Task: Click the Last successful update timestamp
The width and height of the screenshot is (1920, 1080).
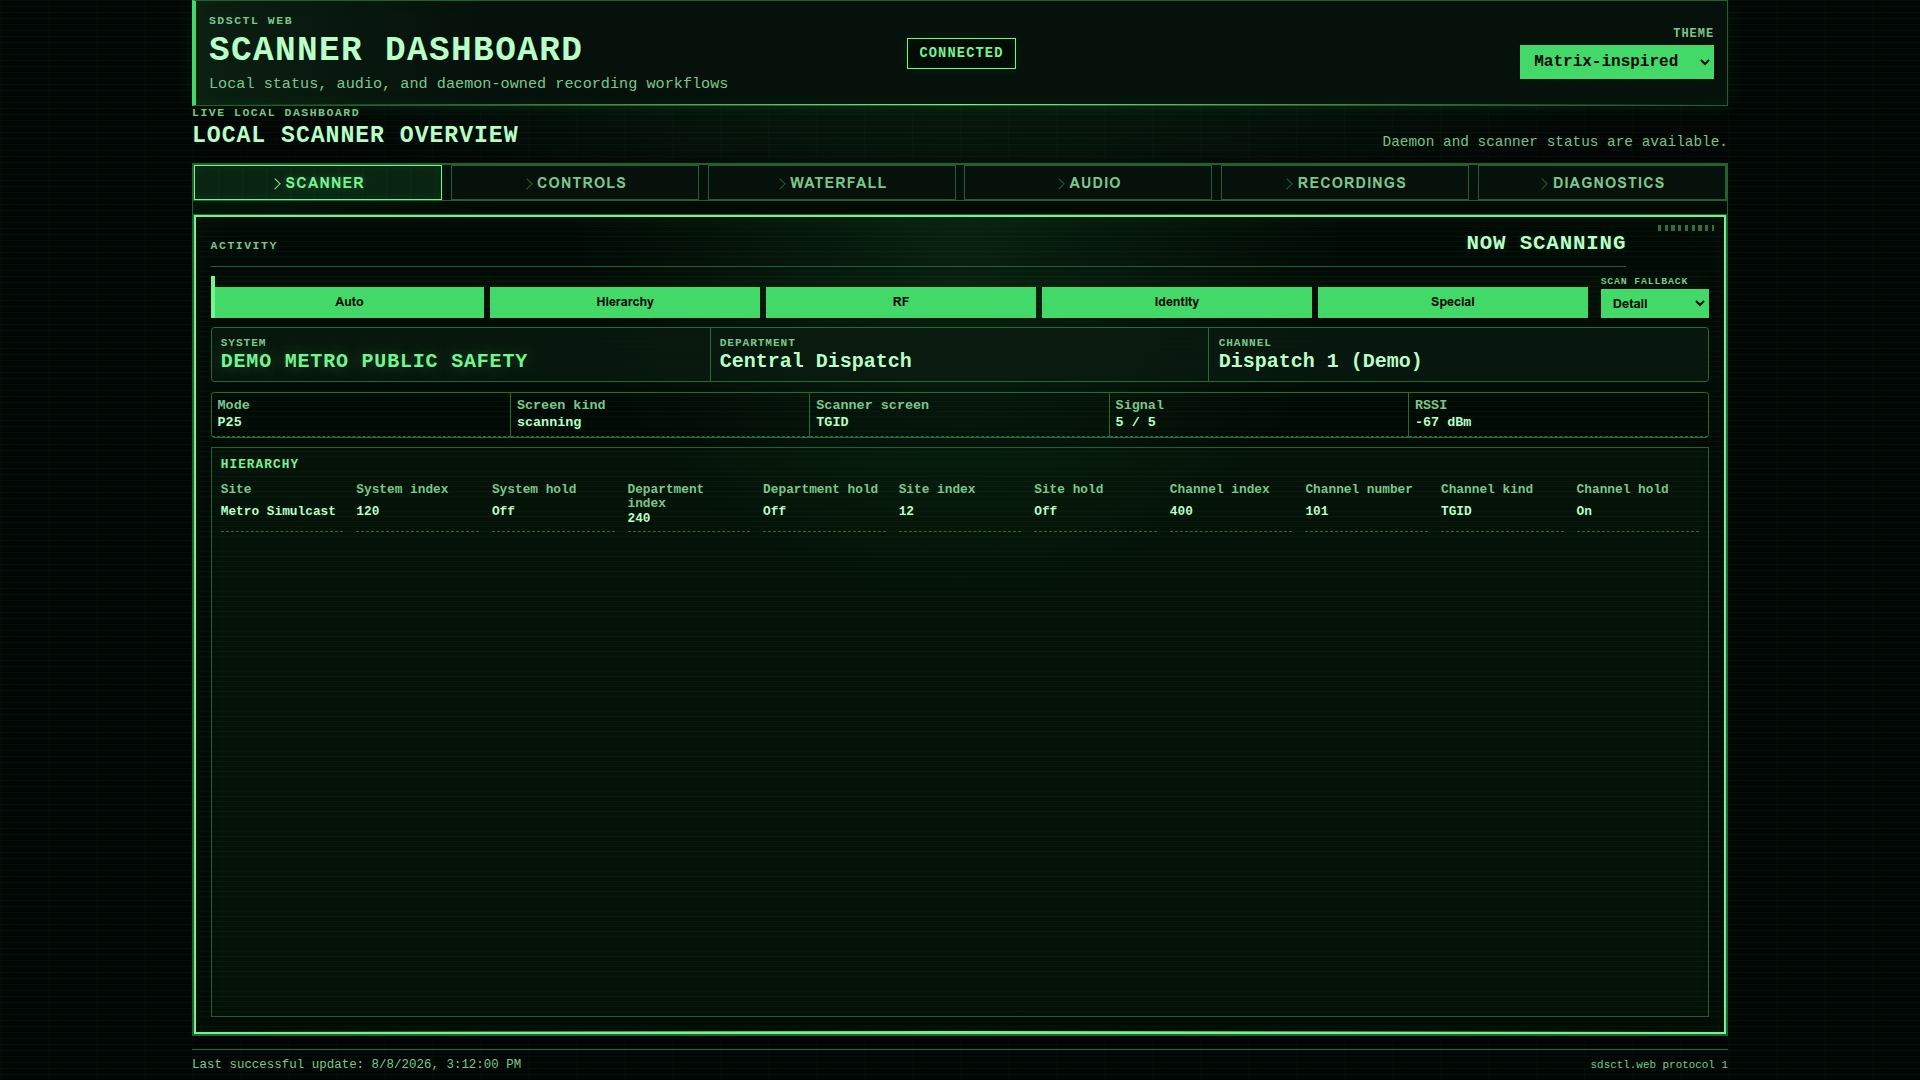Action: click(356, 1064)
